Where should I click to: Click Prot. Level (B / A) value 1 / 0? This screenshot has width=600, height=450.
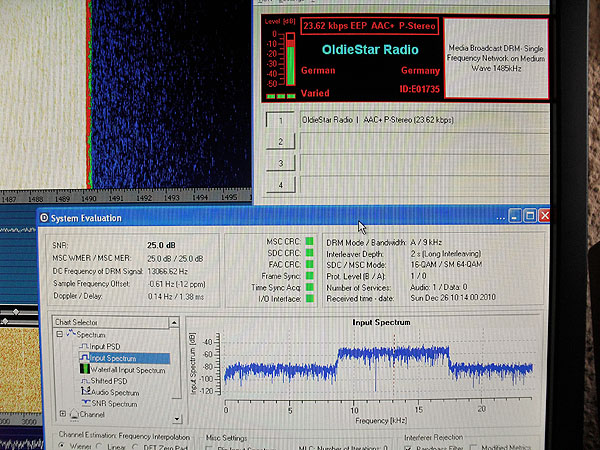(418, 276)
